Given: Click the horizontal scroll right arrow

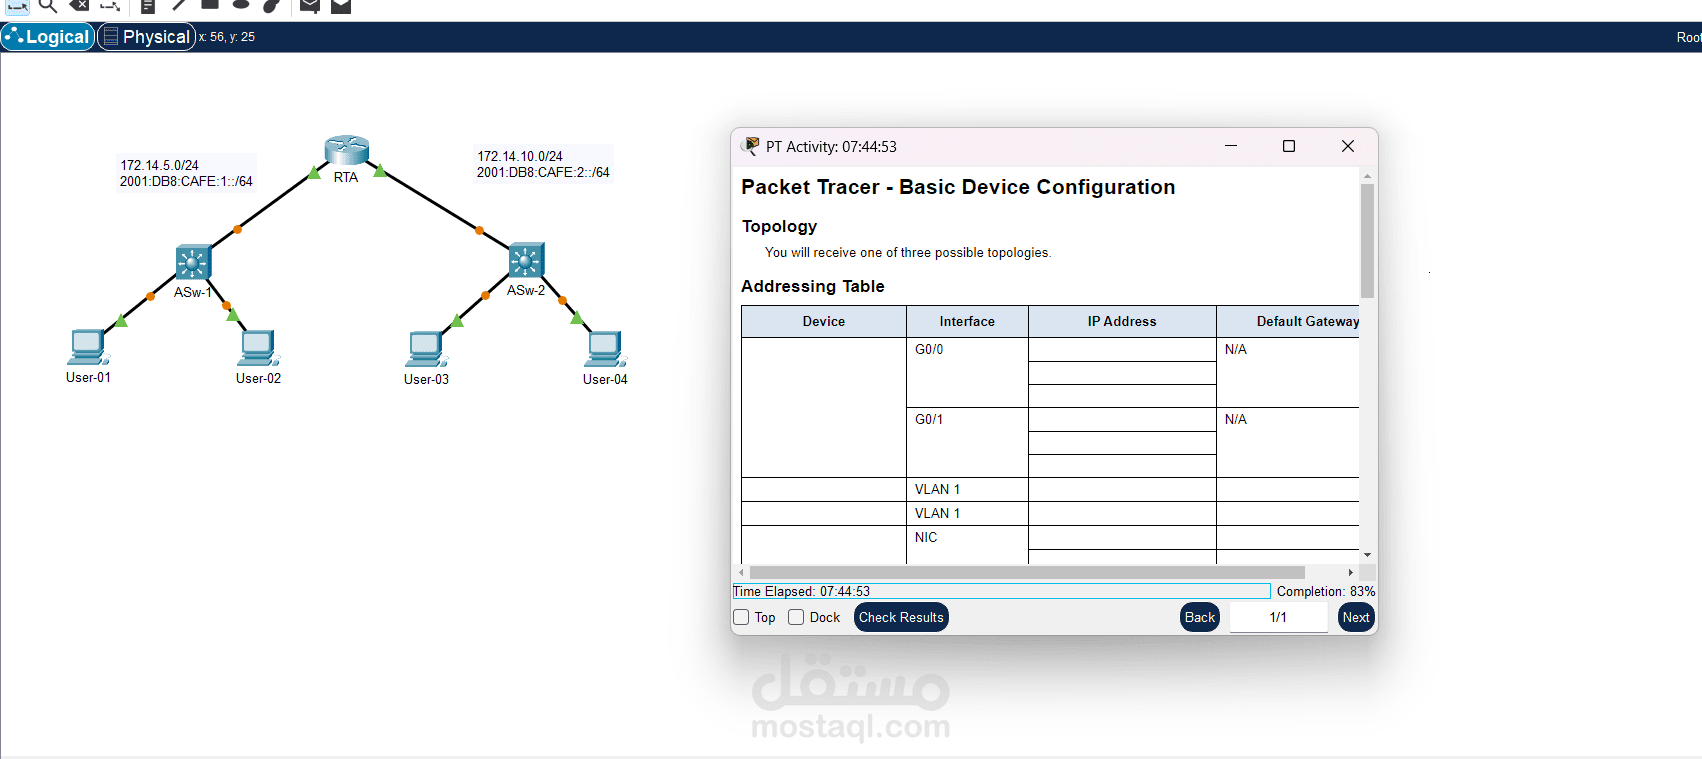Looking at the screenshot, I should click(1351, 573).
